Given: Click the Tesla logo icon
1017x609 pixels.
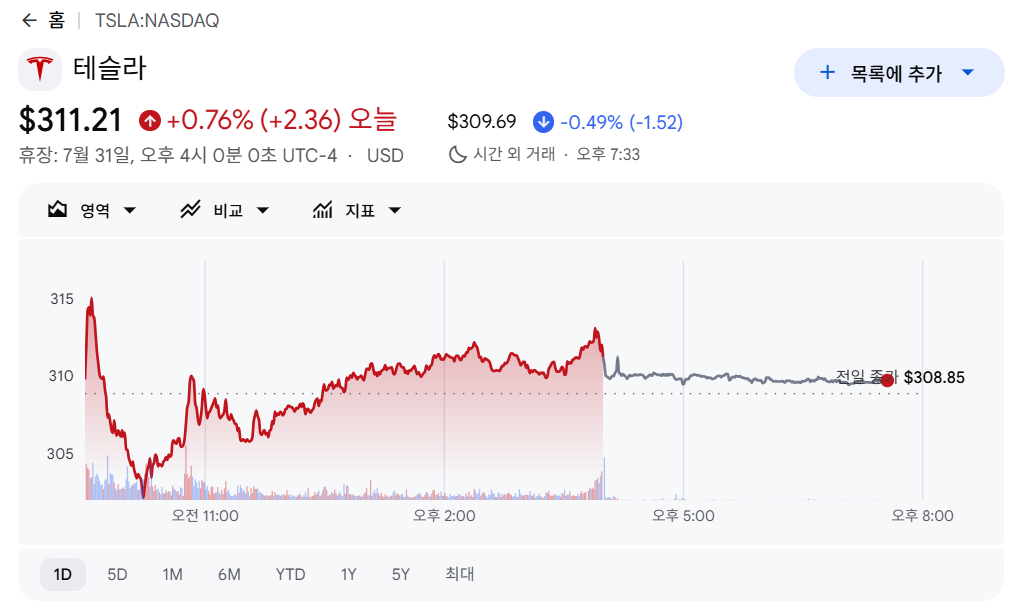Looking at the screenshot, I should [40, 69].
